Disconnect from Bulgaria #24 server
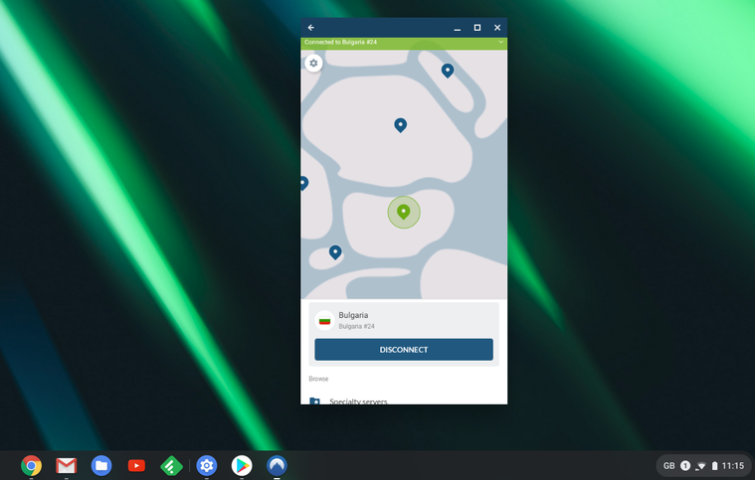Image resolution: width=755 pixels, height=480 pixels. click(x=404, y=350)
